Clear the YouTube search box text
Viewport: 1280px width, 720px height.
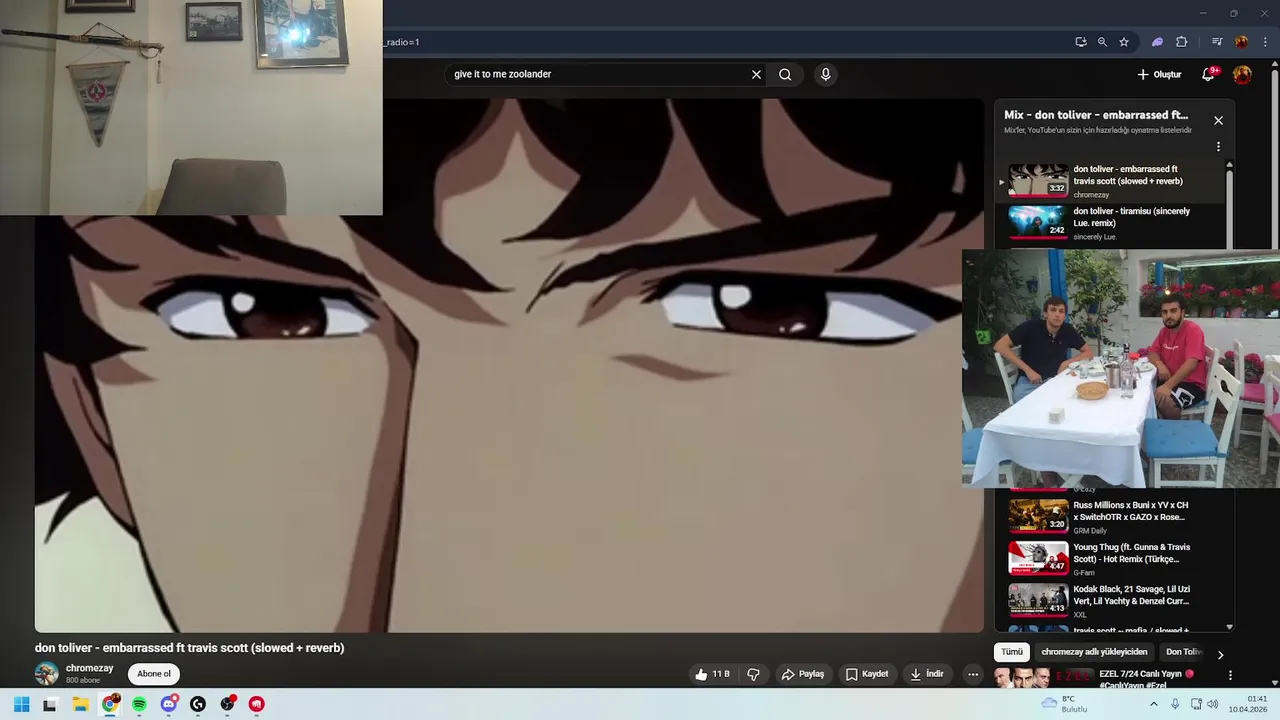pos(756,74)
